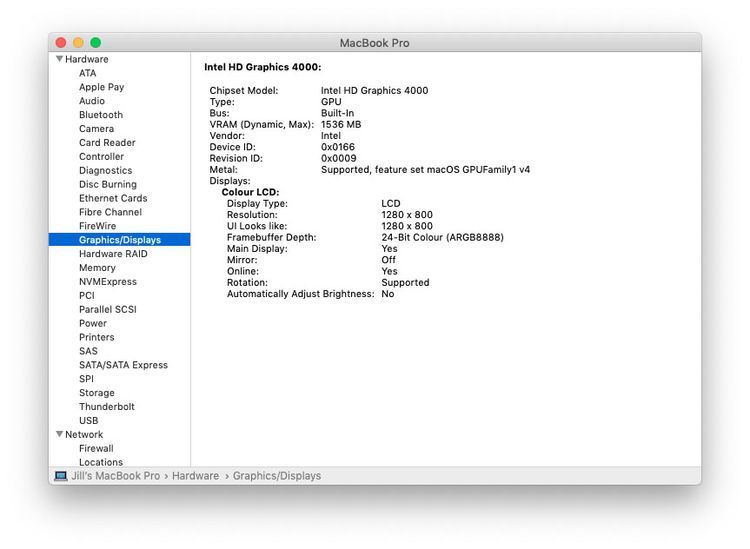Open the ATA hardware entry
Viewport: 750px width, 549px height.
pos(88,73)
